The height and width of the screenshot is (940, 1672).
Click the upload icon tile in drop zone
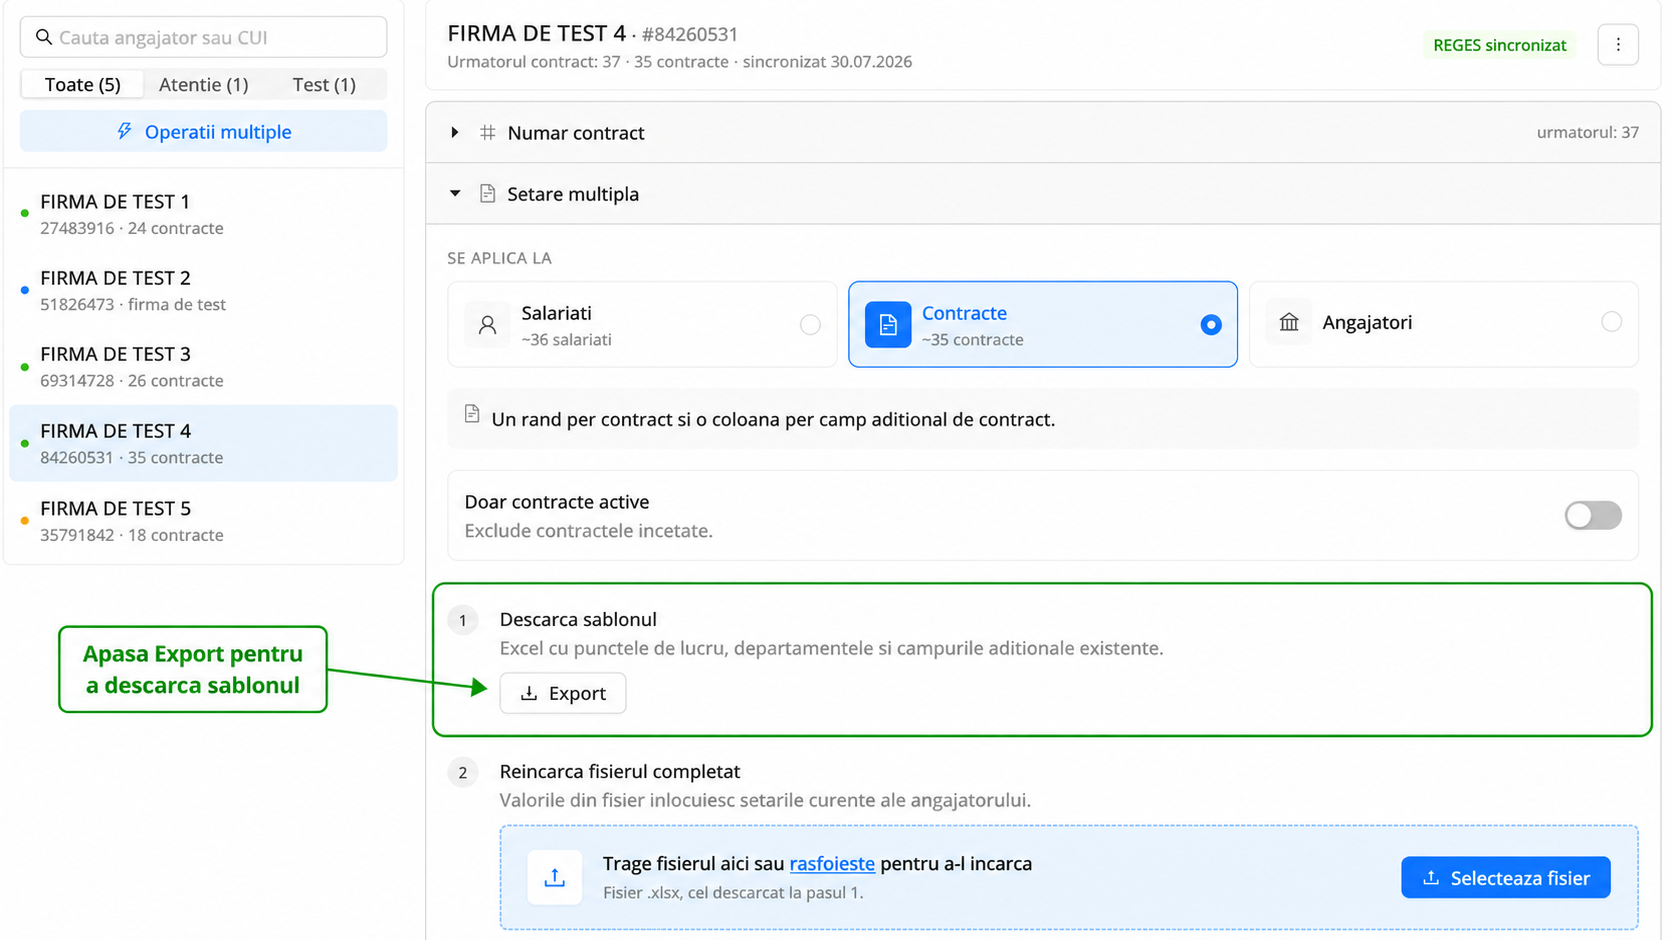[554, 877]
